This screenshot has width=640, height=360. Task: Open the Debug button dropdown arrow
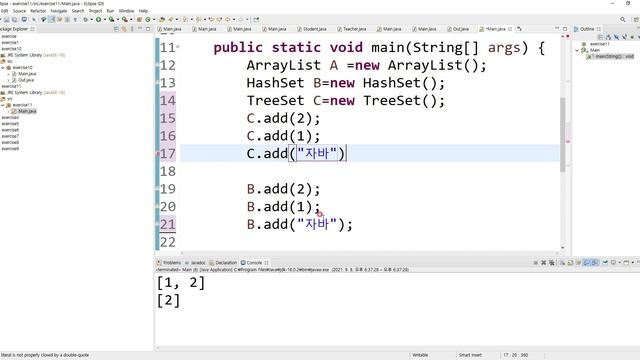click(91, 19)
